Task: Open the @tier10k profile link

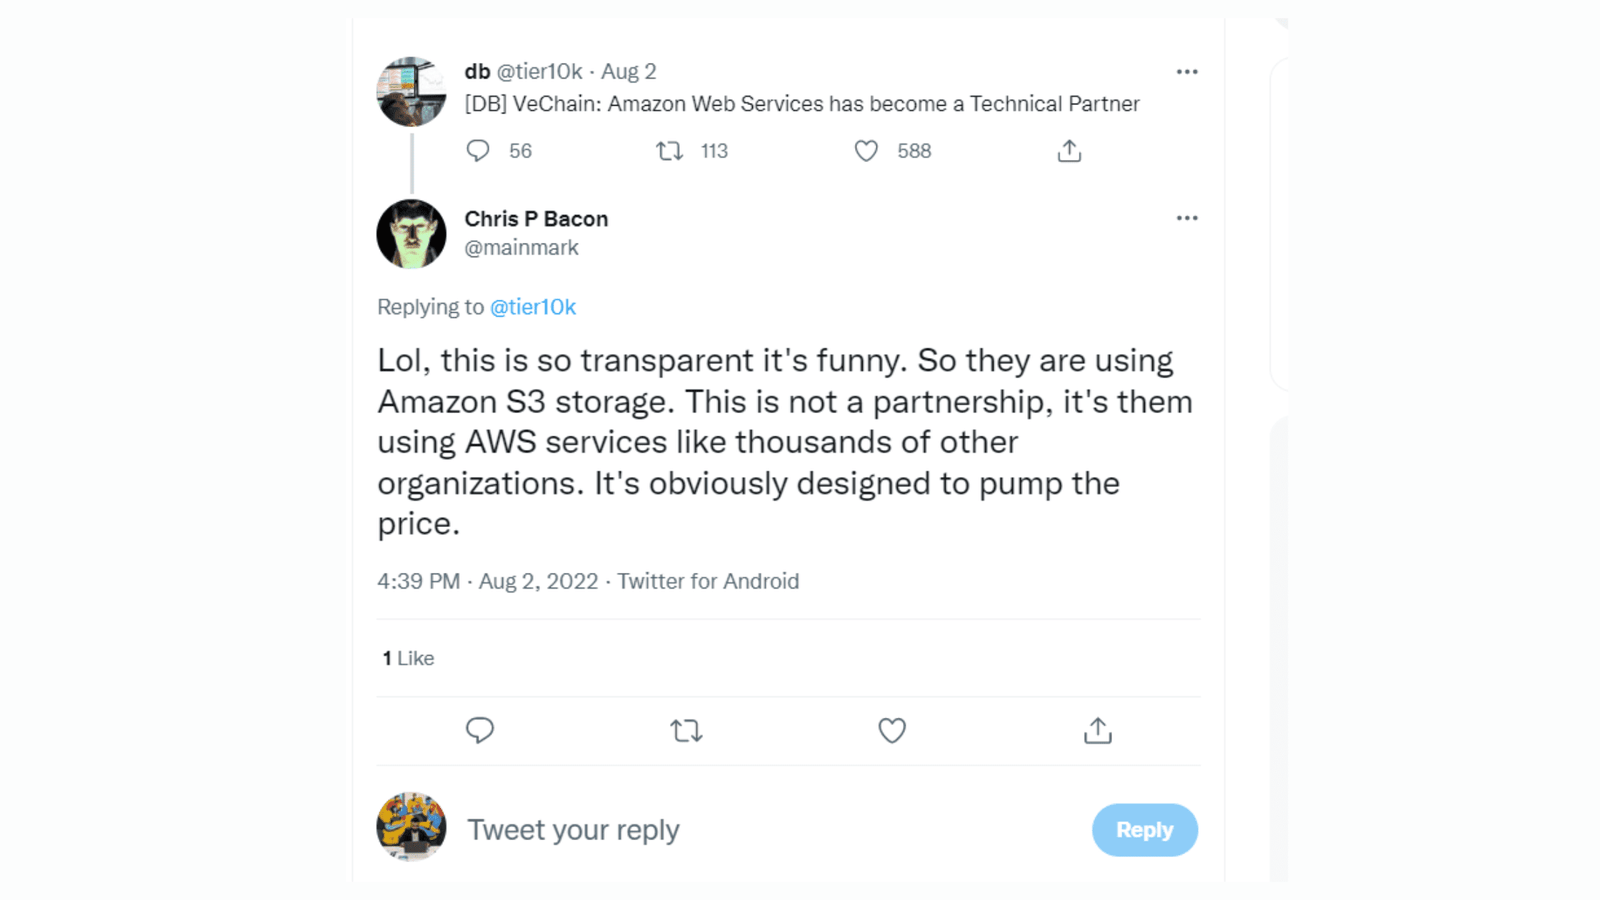Action: [533, 307]
